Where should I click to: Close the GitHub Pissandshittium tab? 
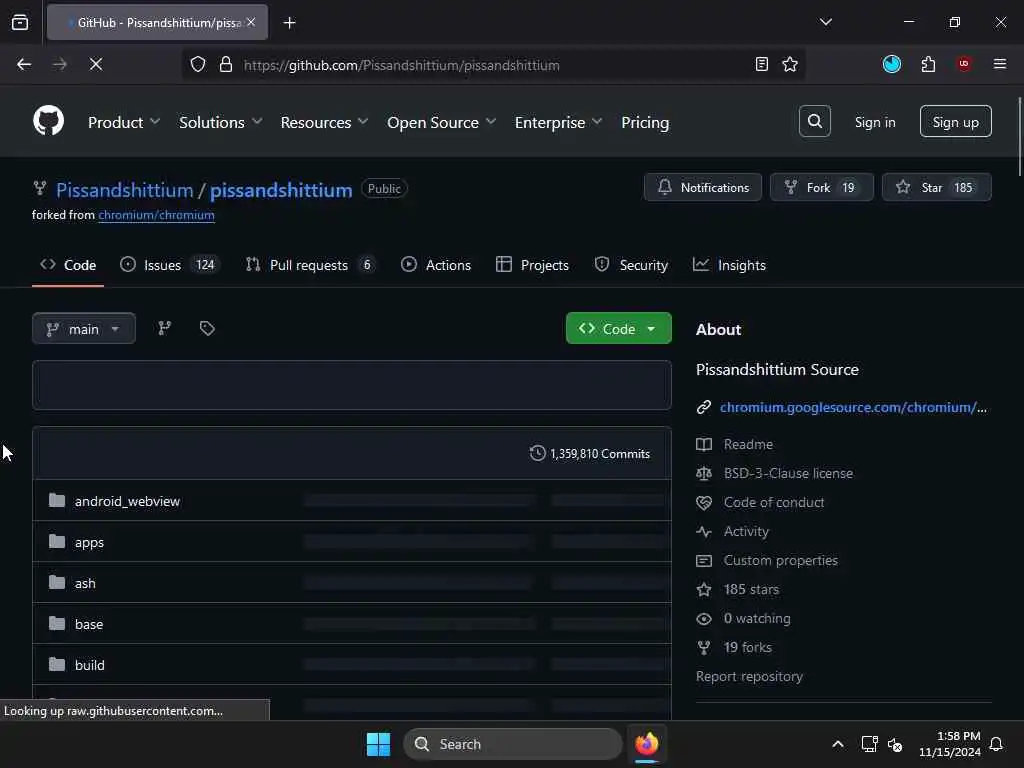click(x=251, y=22)
